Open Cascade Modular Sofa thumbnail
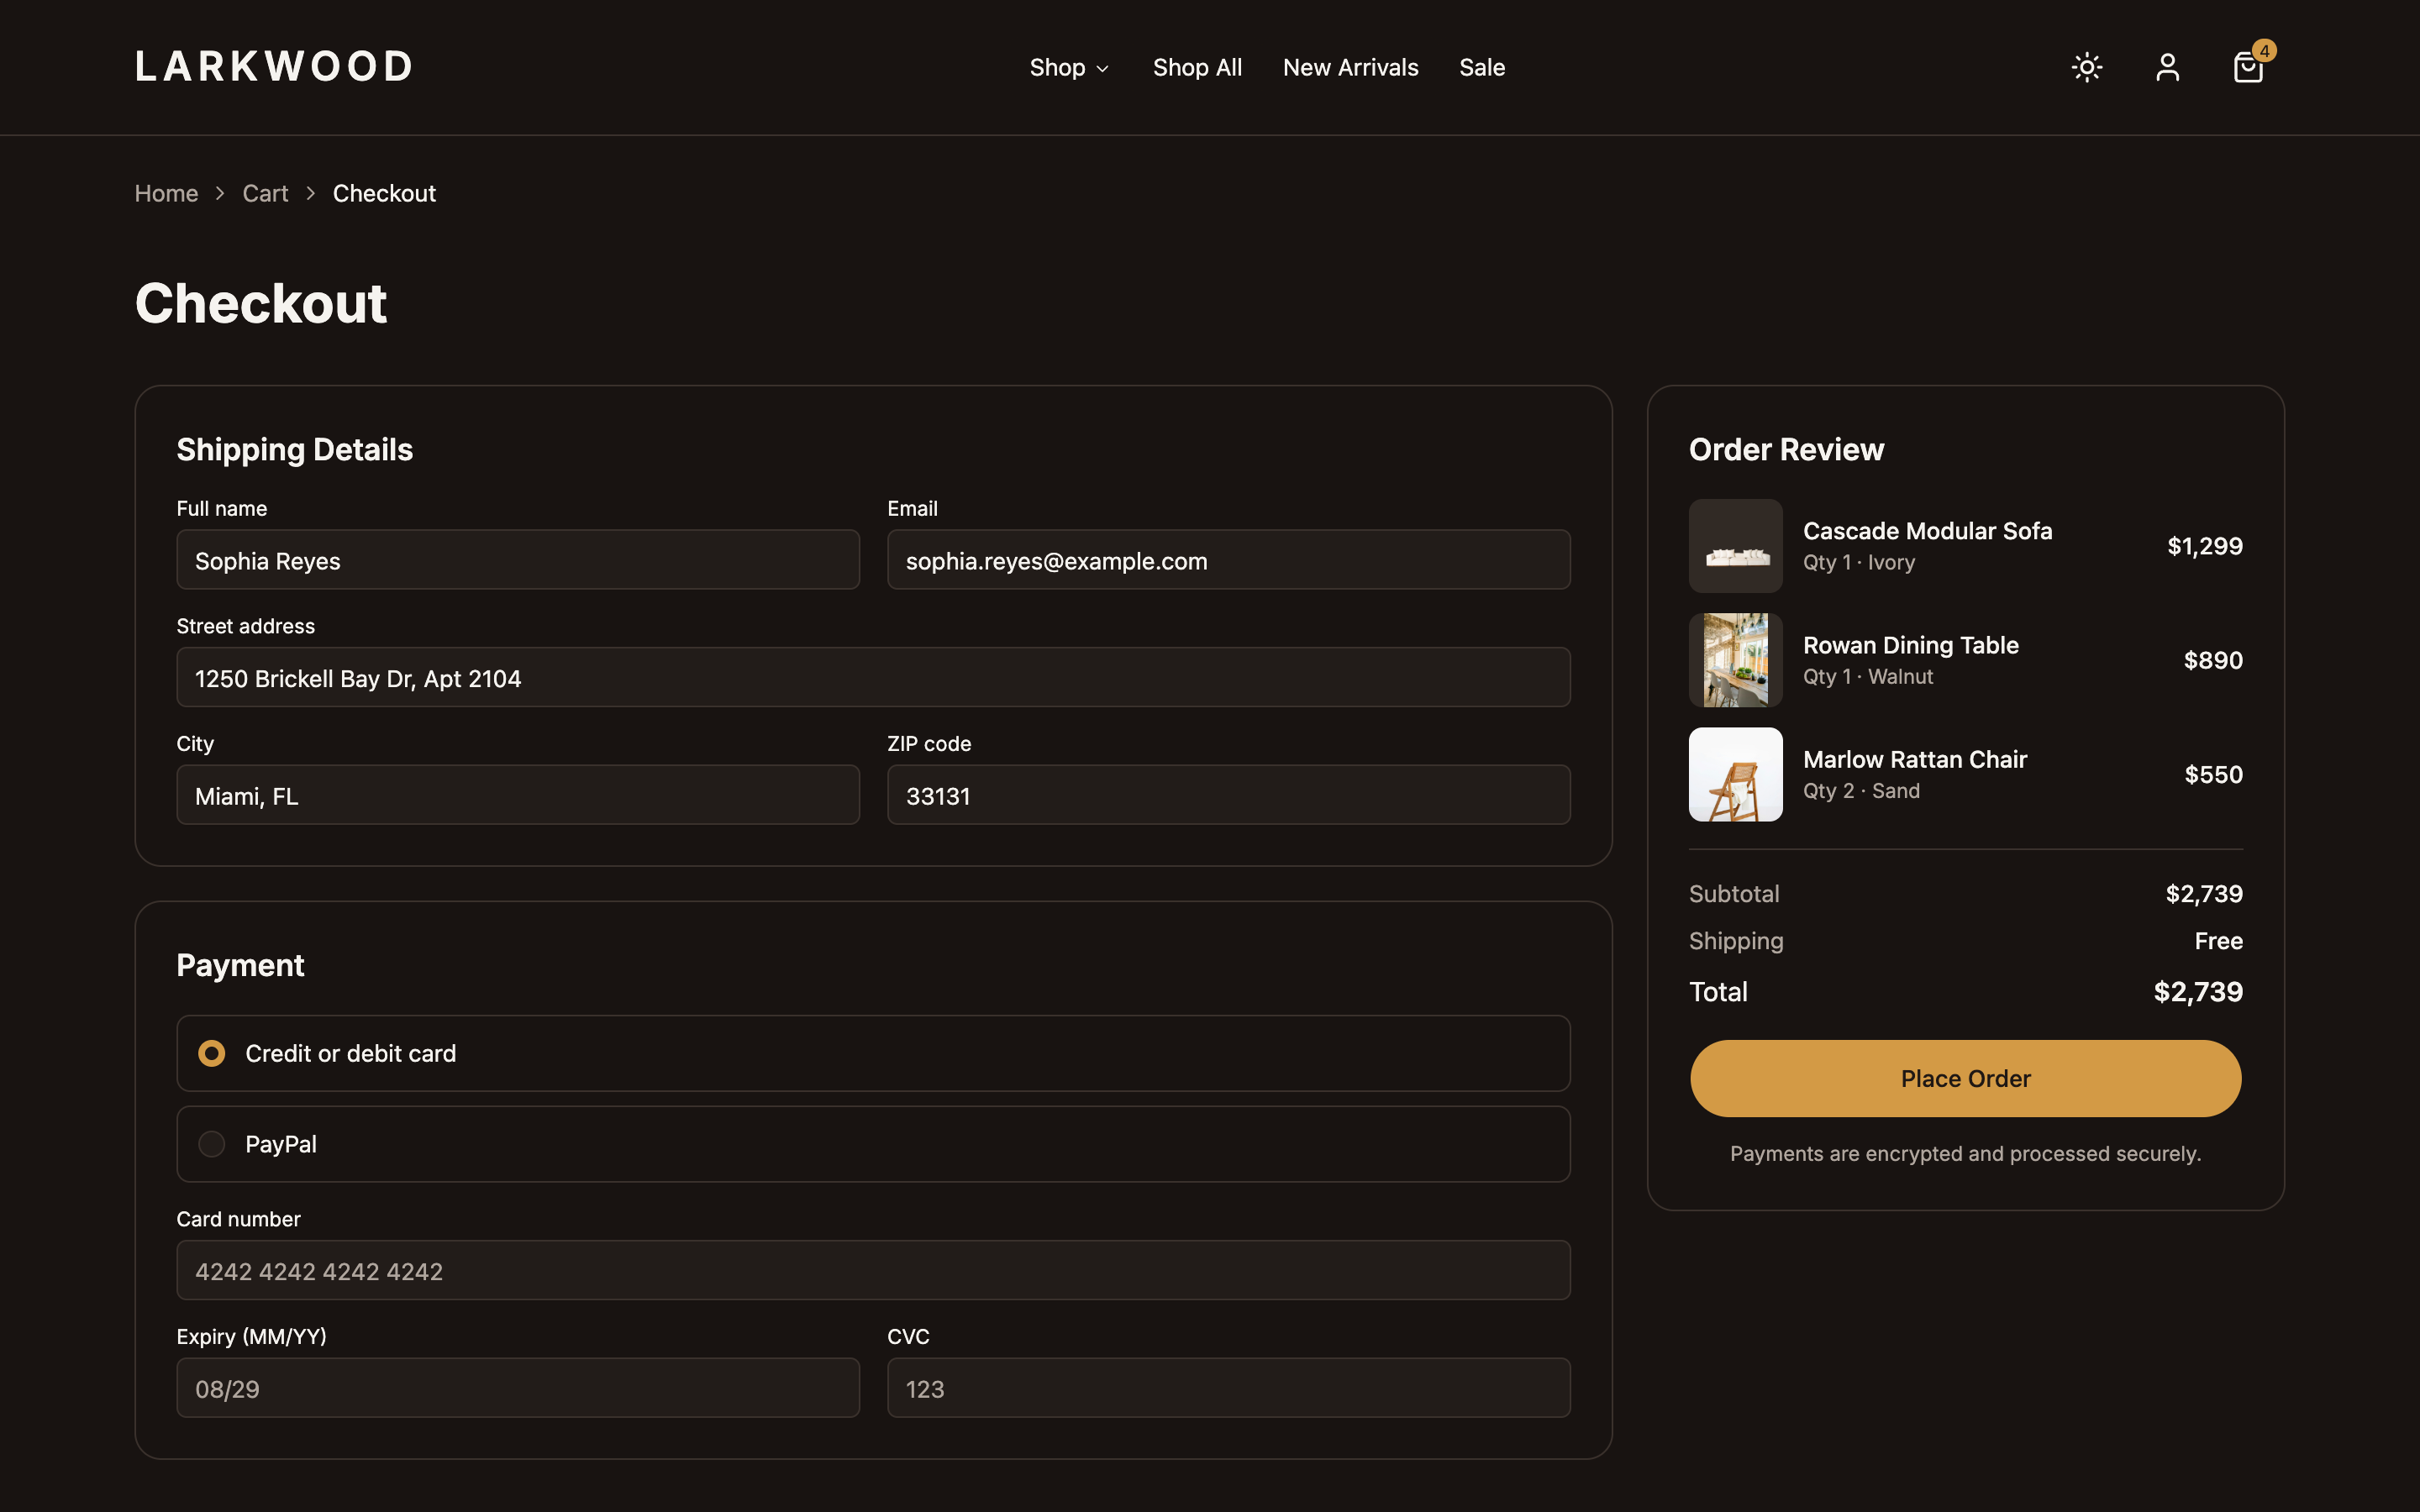This screenshot has width=2420, height=1512. tap(1735, 546)
